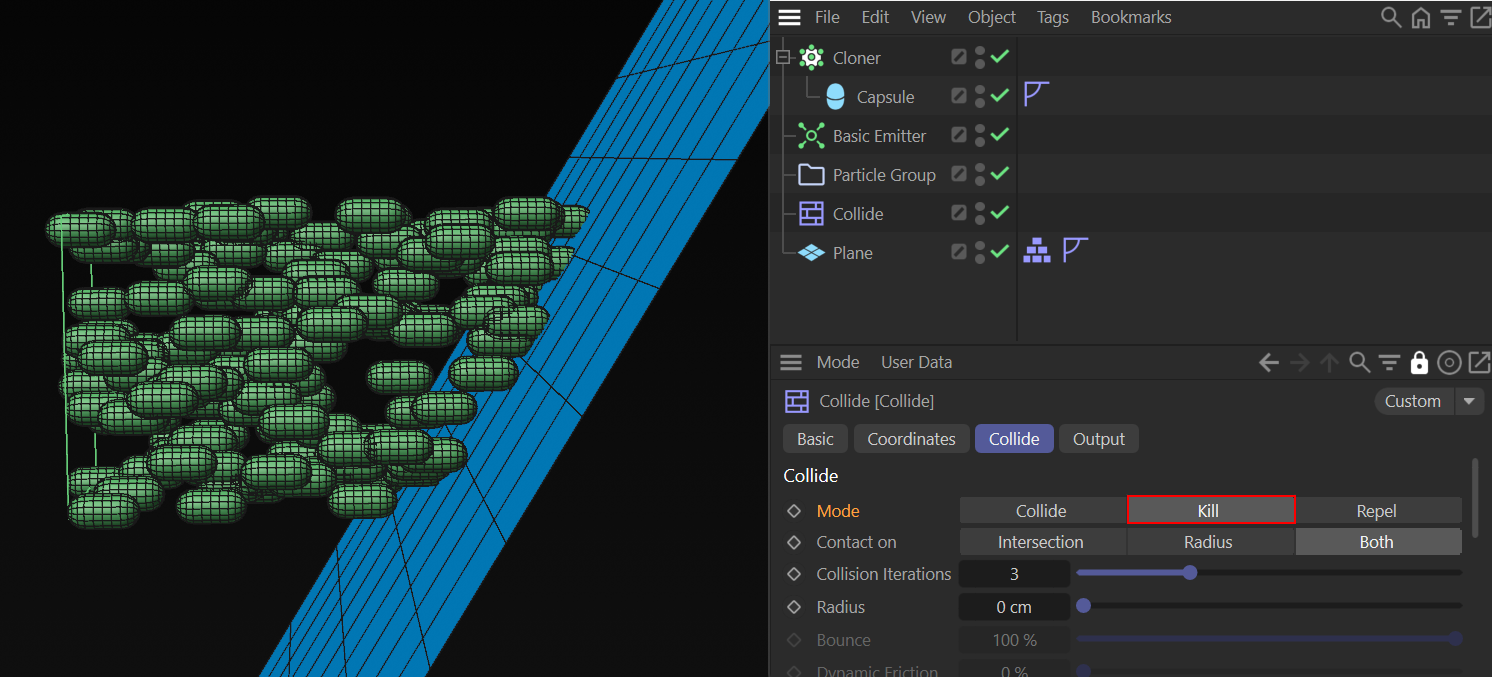
Task: Open the File menu
Action: 827,17
